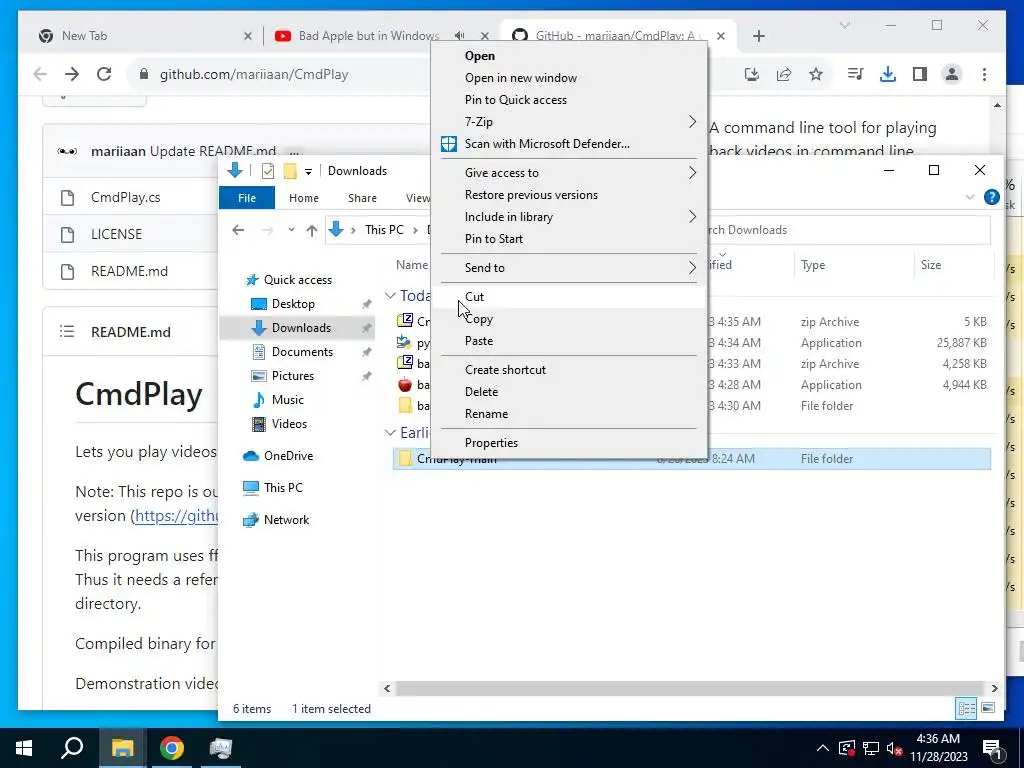Click the Explorer horizontal scrollbar
This screenshot has height=768, width=1024.
[x=690, y=688]
